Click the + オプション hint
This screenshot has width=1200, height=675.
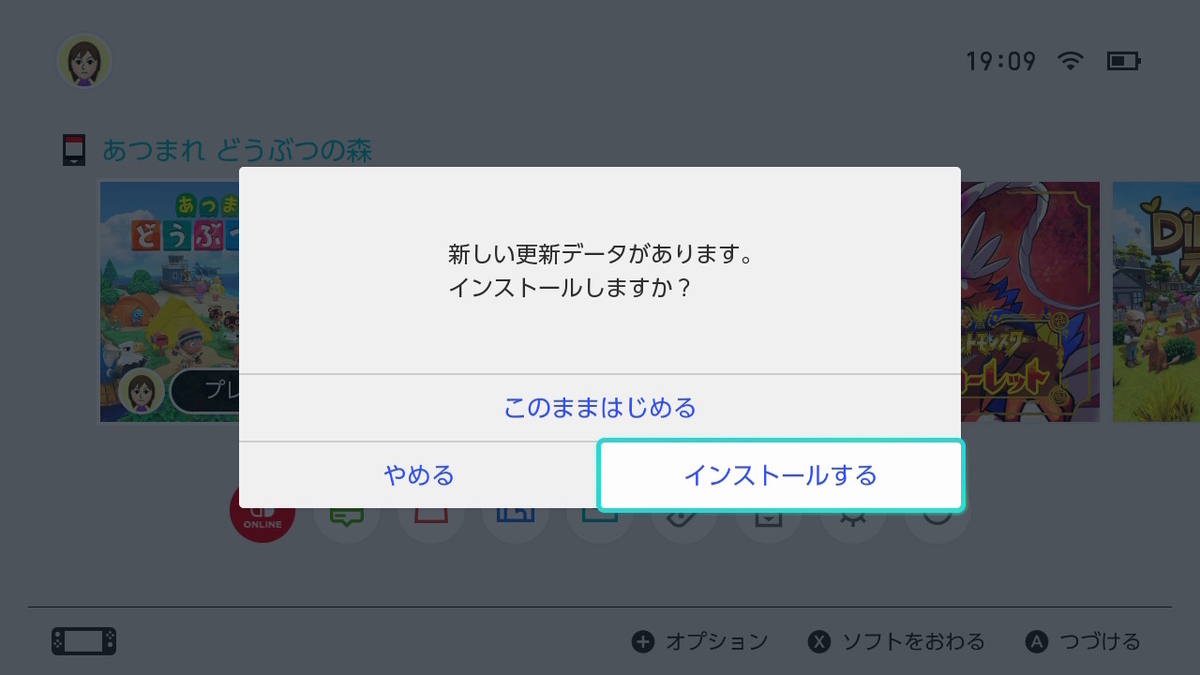tap(700, 642)
